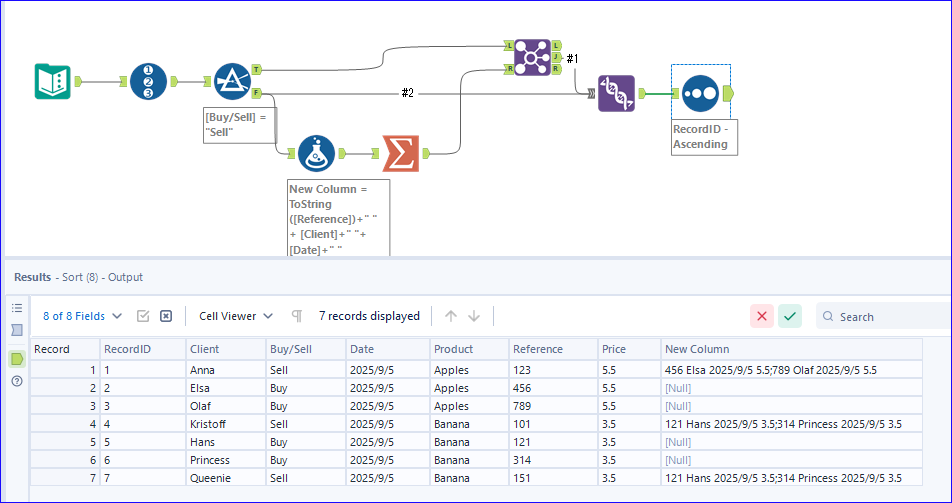Click the Join tool's L input anchor

508,46
